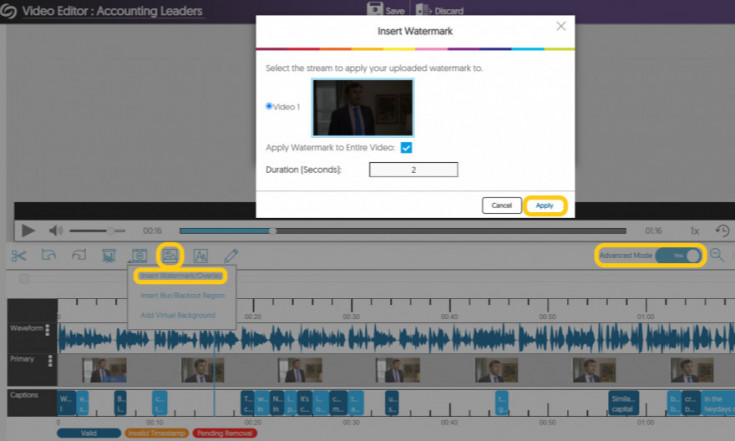
Task: Click the Duration seconds input field
Action: click(x=413, y=170)
